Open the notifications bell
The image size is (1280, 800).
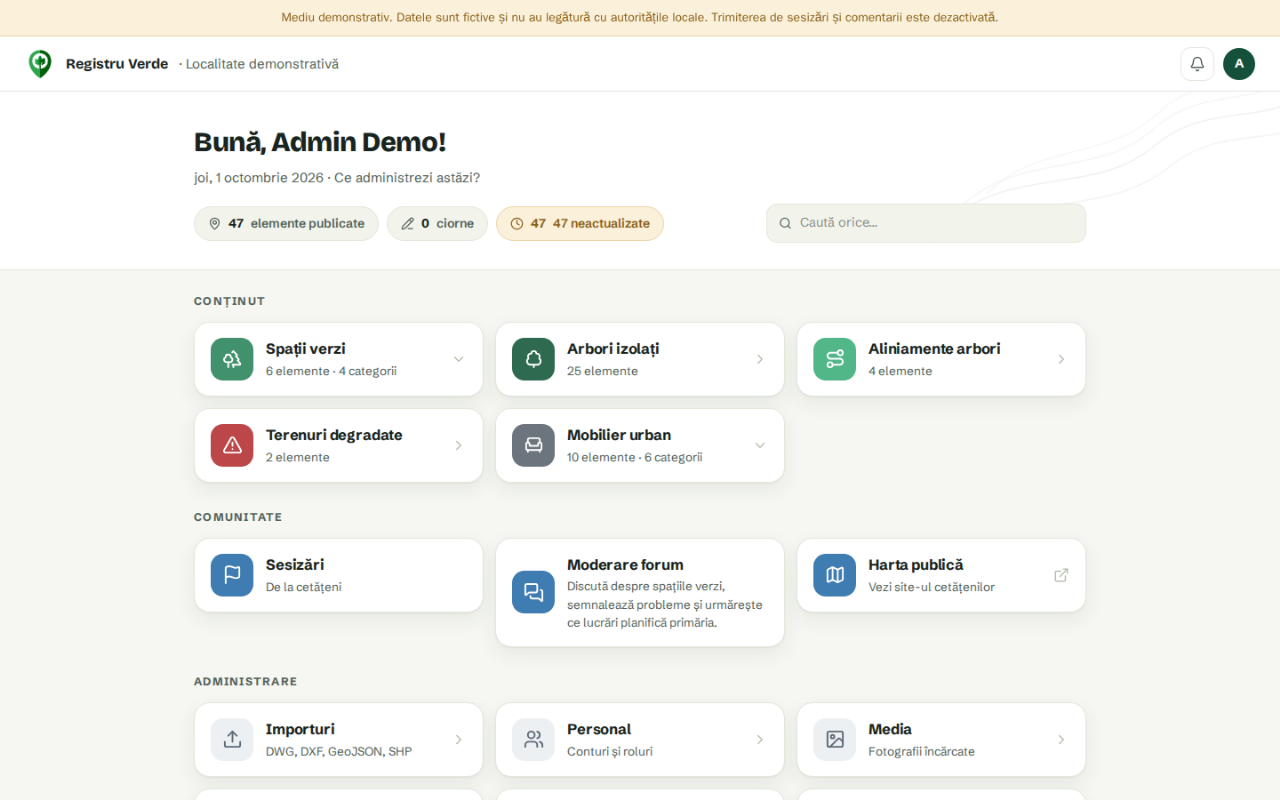click(x=1197, y=64)
